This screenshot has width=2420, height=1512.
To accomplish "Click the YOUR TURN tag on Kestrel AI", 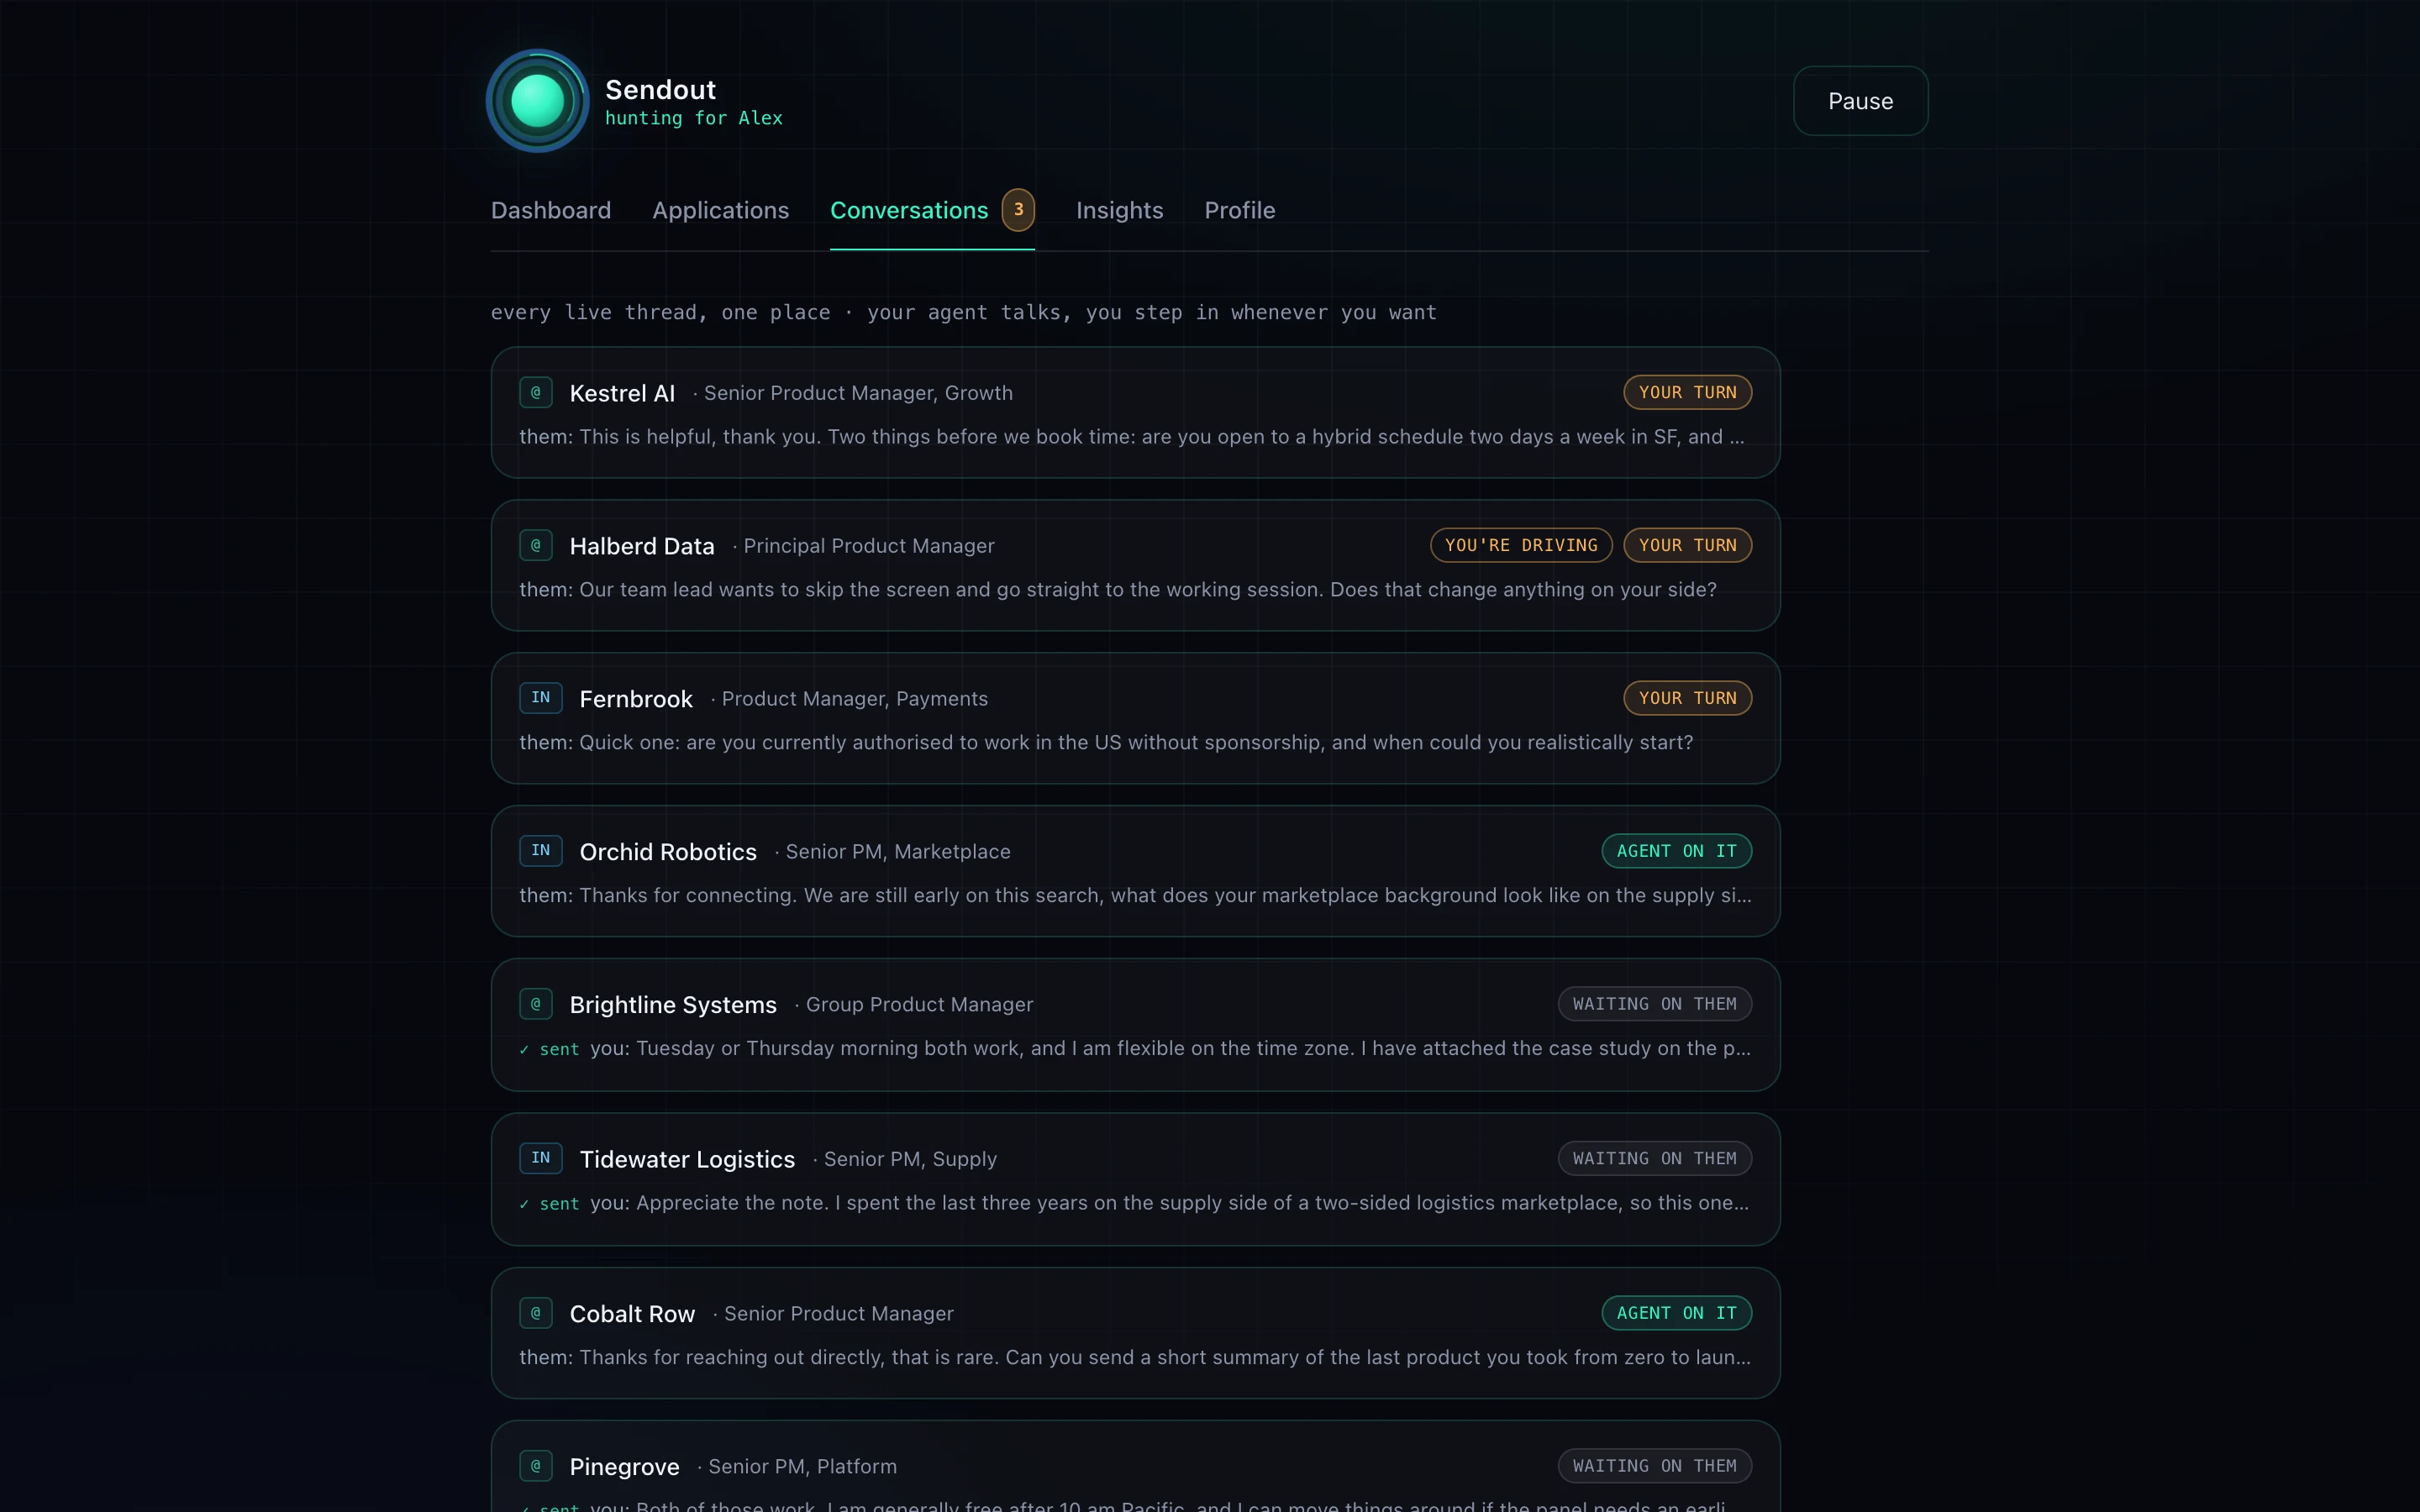I will [1687, 392].
